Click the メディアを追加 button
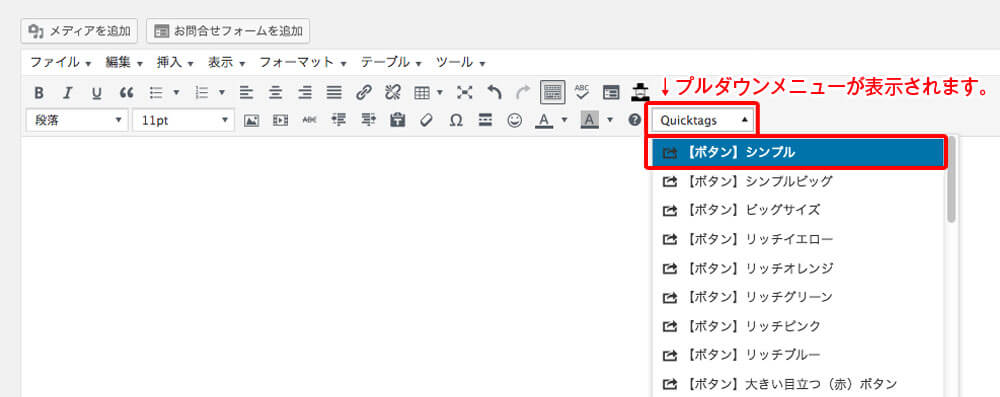1000x397 pixels. tap(79, 30)
